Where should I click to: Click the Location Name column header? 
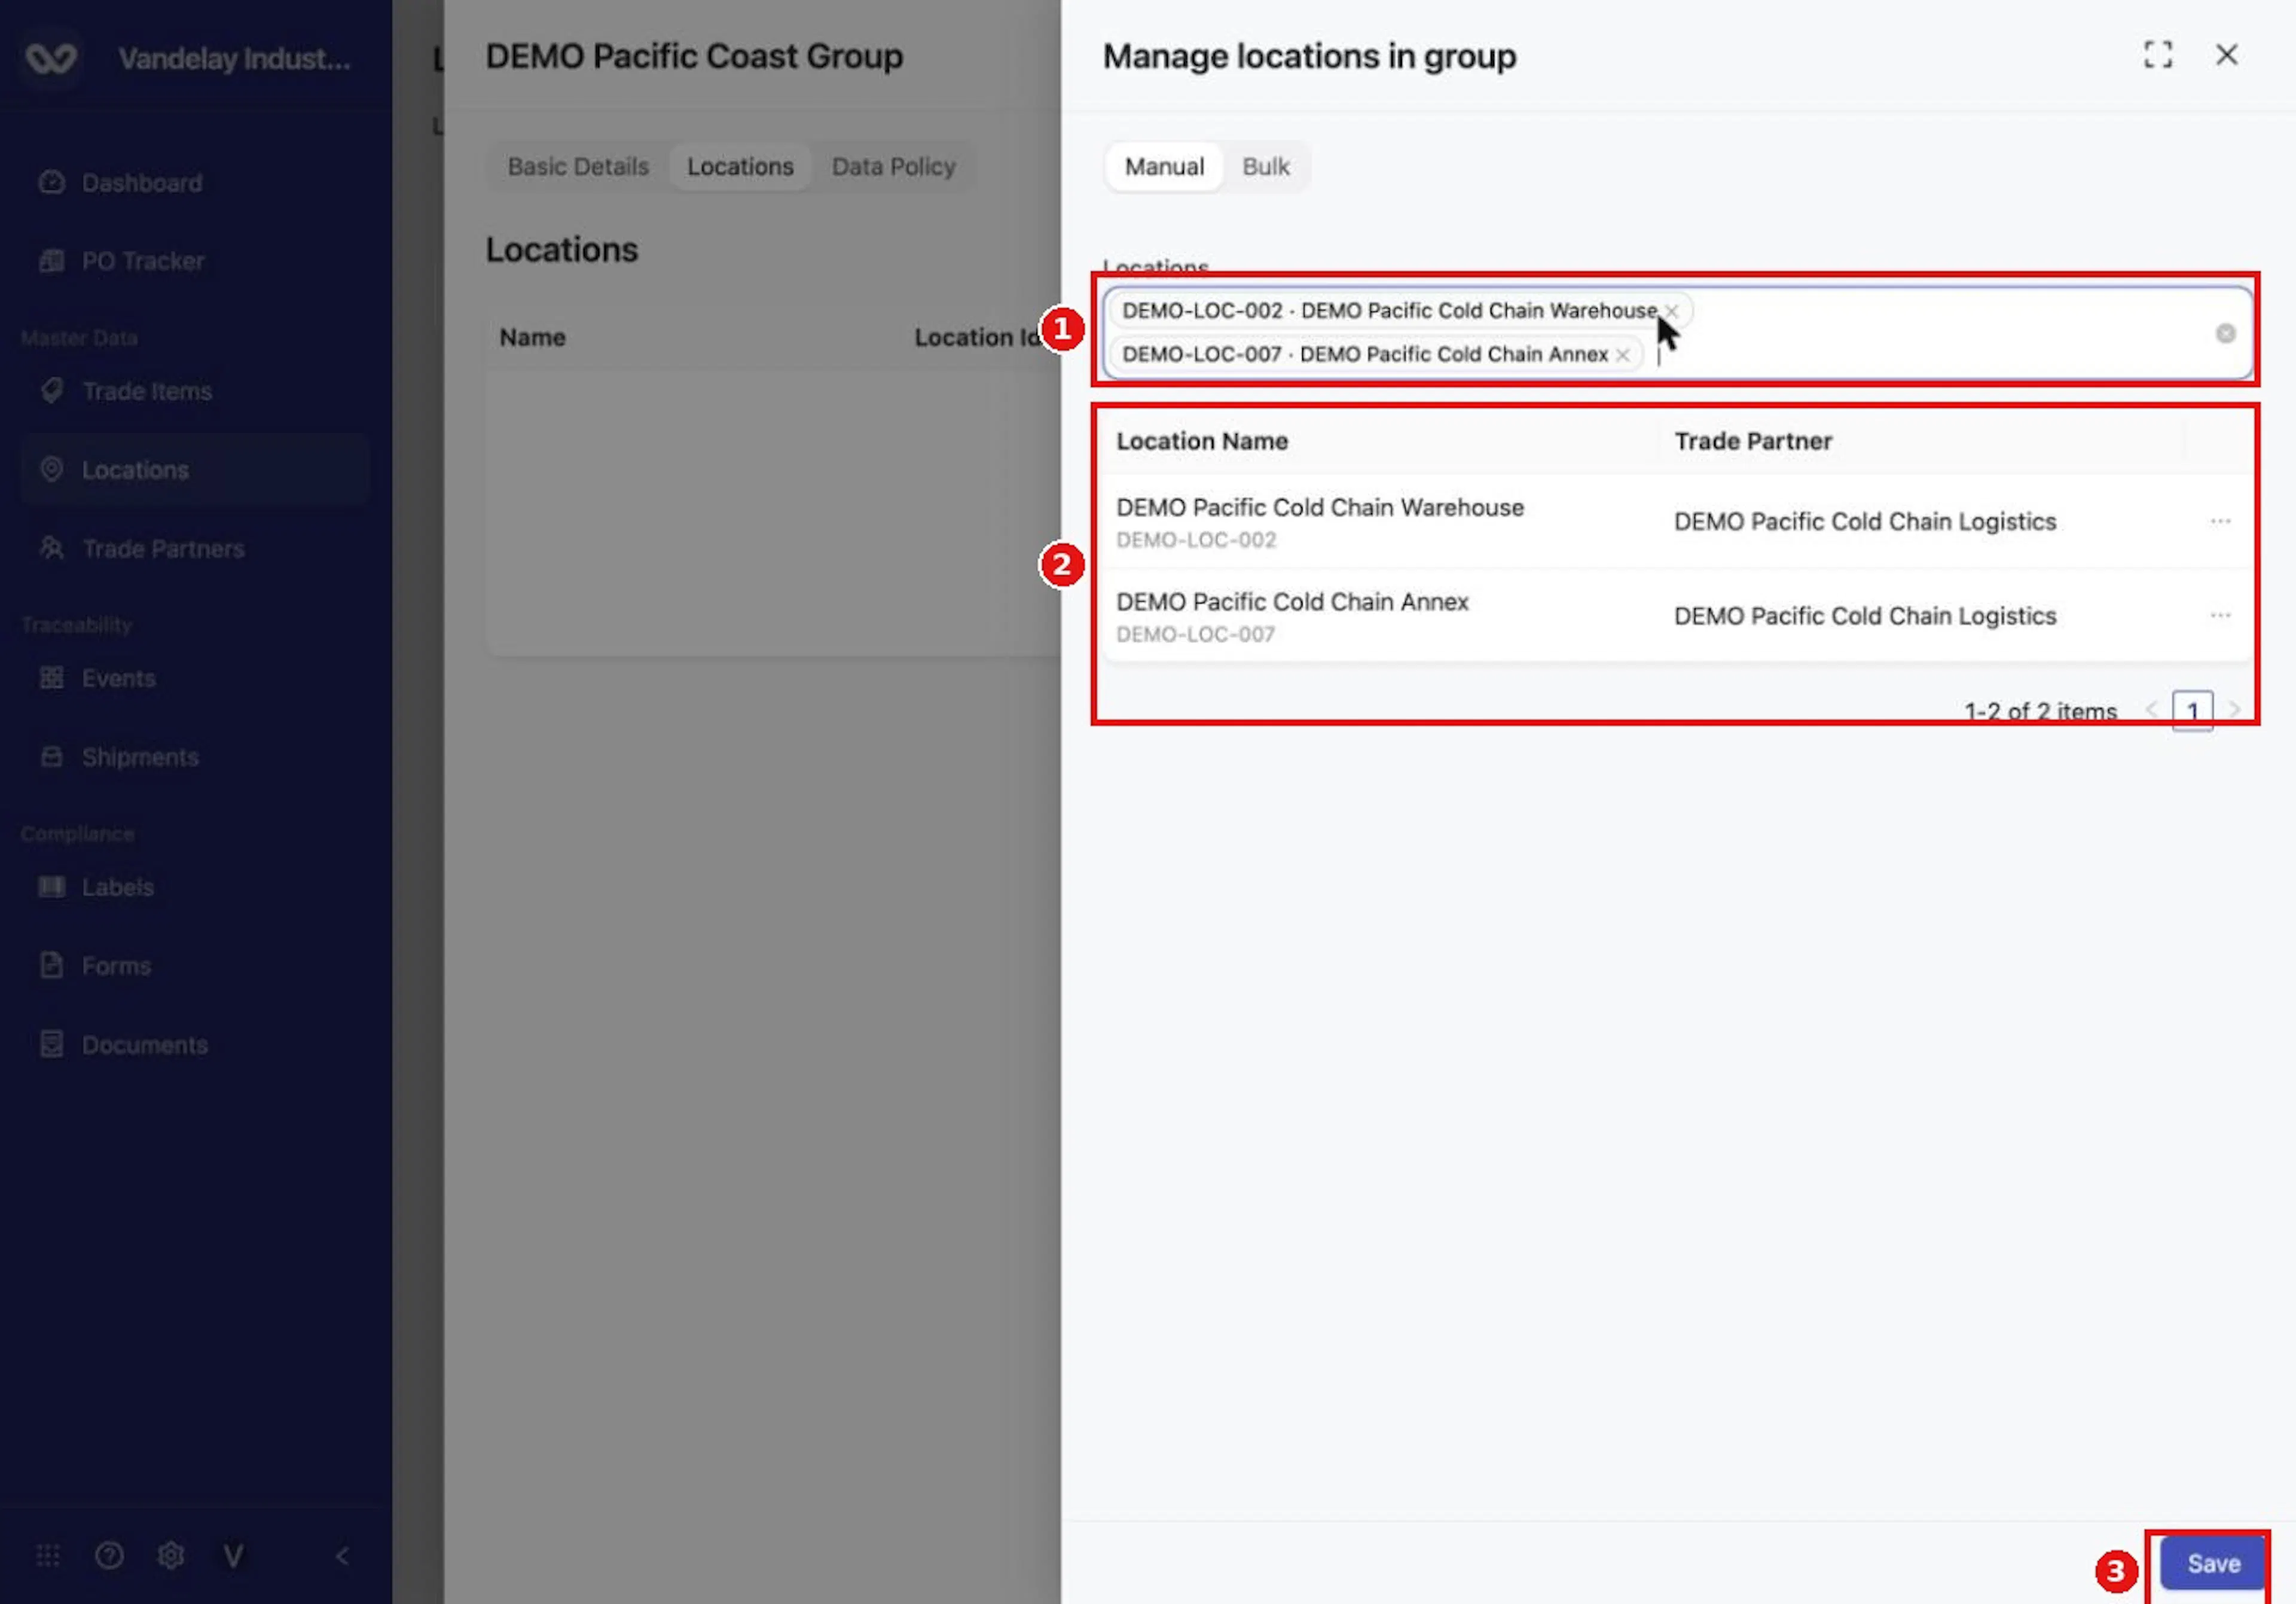click(1202, 441)
